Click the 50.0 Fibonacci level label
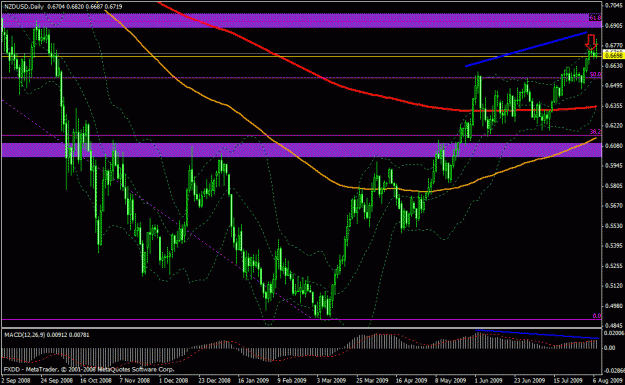 pyautogui.click(x=596, y=75)
